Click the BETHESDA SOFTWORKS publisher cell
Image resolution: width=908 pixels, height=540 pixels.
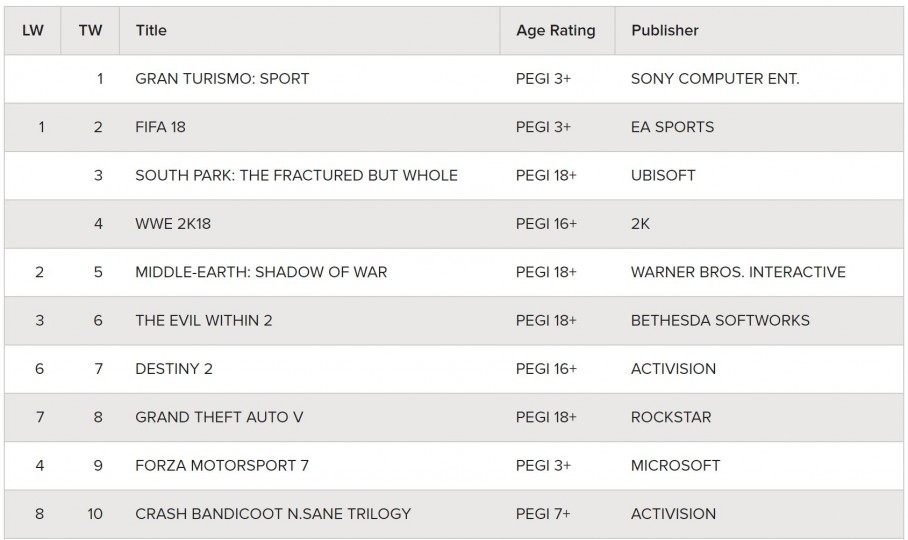tap(720, 321)
